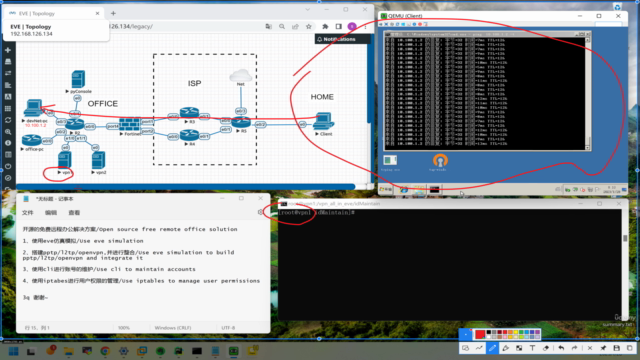
Task: Select the office-pc router node
Action: [x=31, y=140]
